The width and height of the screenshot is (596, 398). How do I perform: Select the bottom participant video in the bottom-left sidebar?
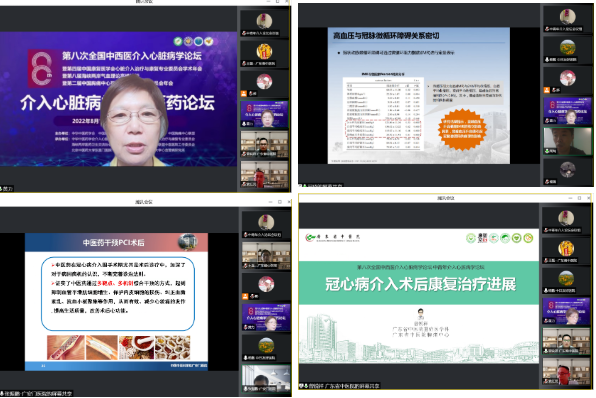pyautogui.click(x=266, y=379)
